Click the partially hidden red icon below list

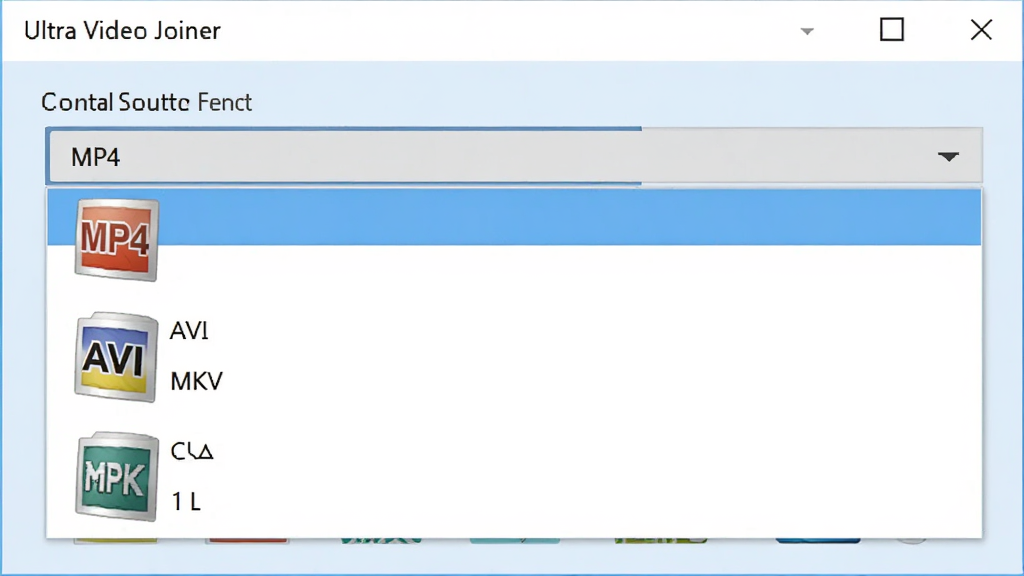248,540
